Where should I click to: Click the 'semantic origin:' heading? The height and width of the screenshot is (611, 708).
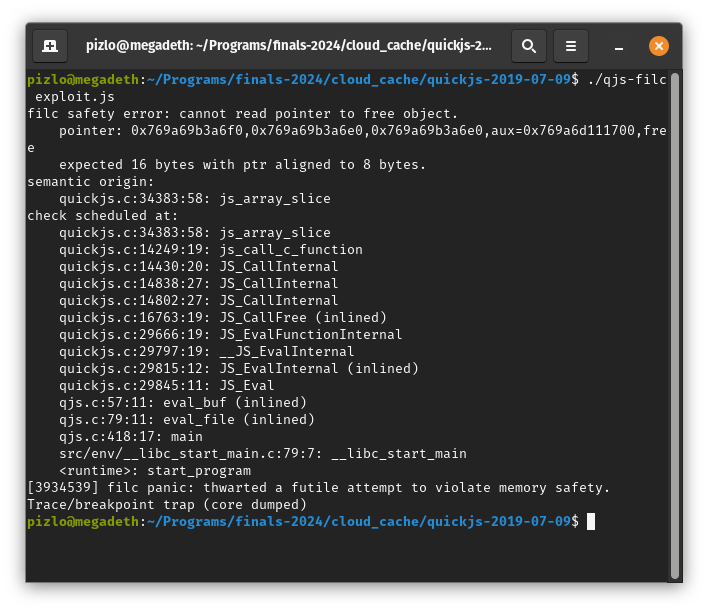click(90, 182)
